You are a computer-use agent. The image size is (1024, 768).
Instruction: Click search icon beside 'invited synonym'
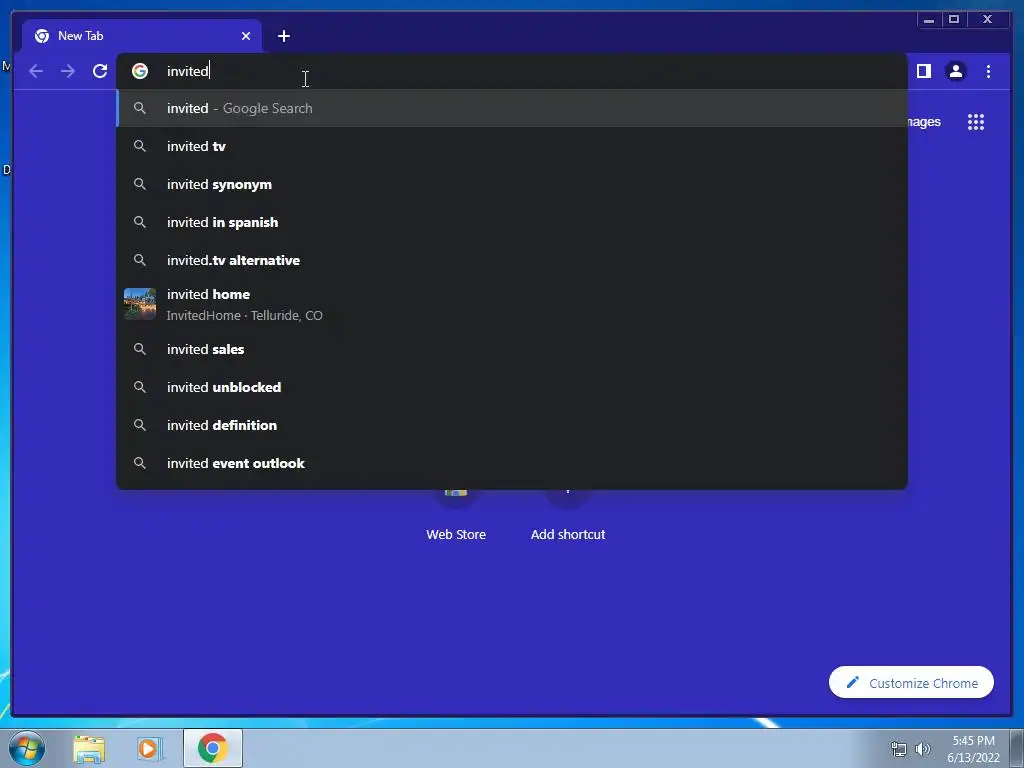140,184
